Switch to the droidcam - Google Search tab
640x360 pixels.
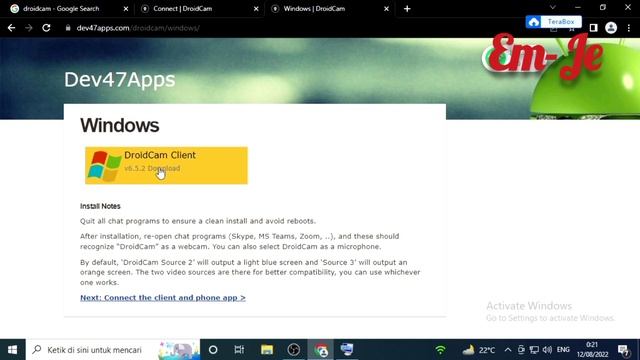coord(61,9)
